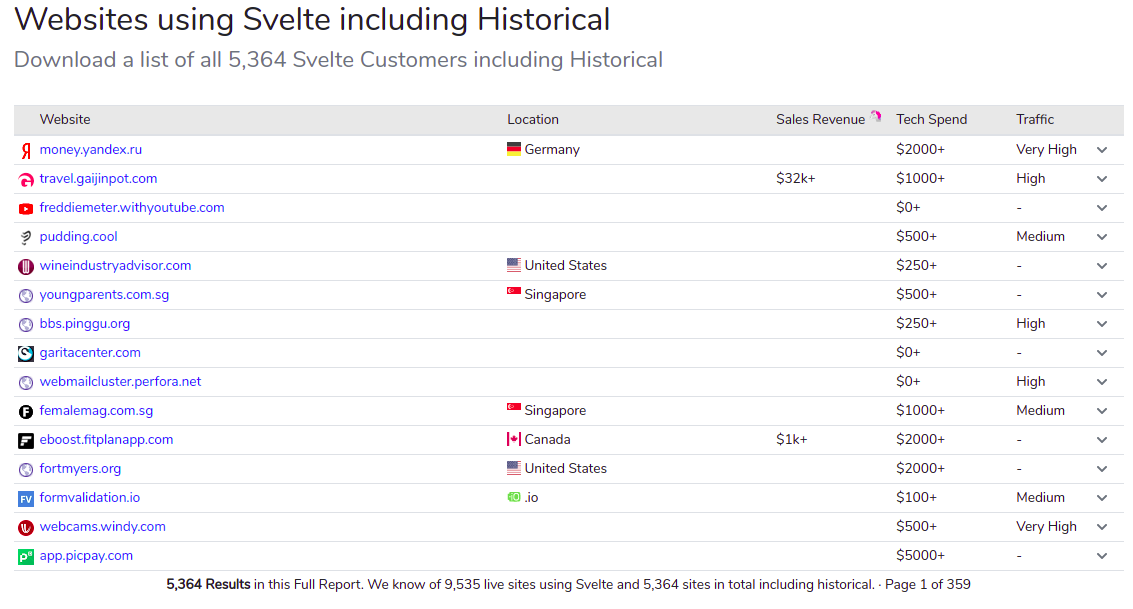Open the webcams.windy.com link
Viewport: 1133px width, 609px height.
[103, 527]
